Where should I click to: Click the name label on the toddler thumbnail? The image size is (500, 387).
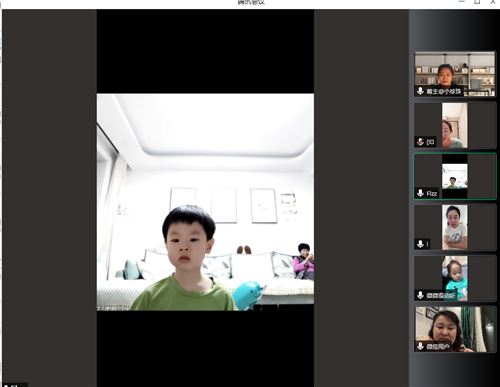pos(441,295)
